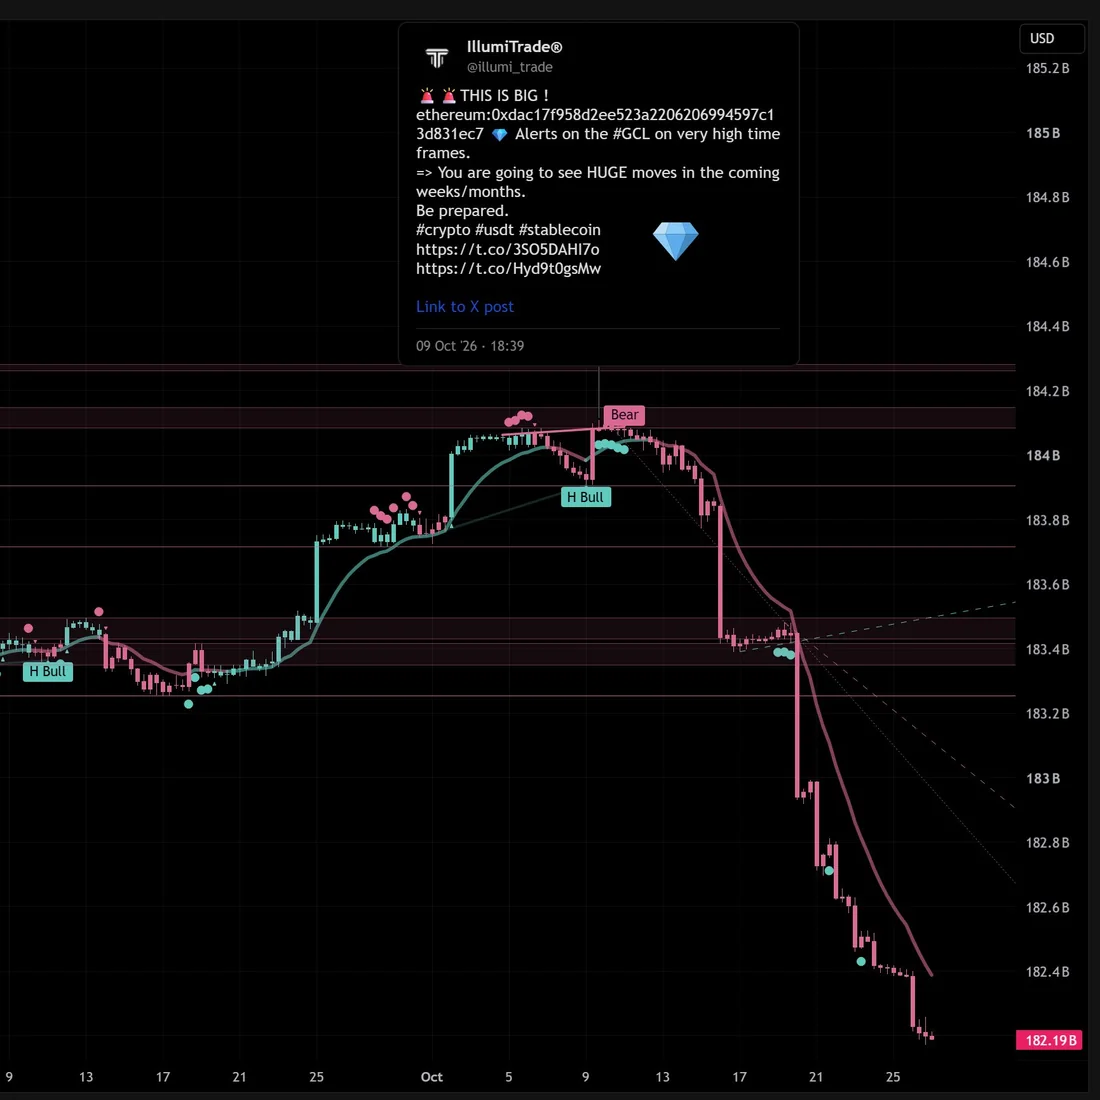Click the 185.2 B price axis label
This screenshot has width=1100, height=1100.
coord(1047,69)
